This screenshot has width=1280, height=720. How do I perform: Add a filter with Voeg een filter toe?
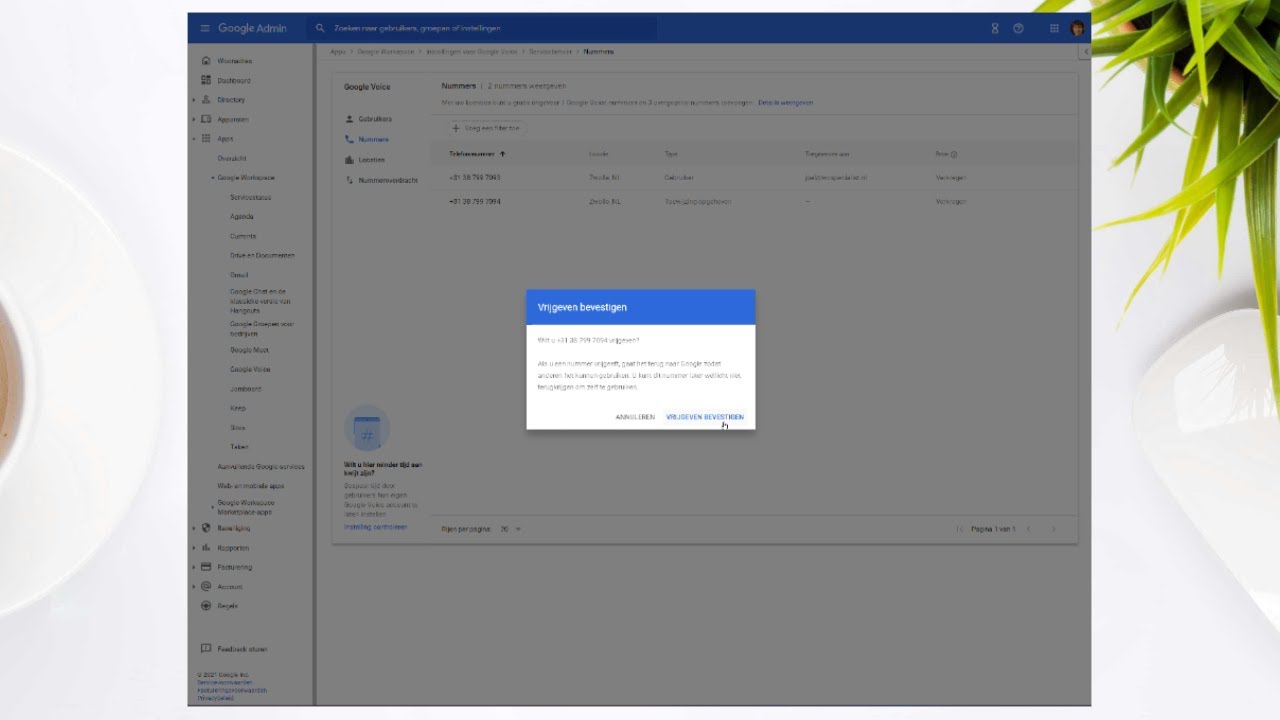click(486, 128)
